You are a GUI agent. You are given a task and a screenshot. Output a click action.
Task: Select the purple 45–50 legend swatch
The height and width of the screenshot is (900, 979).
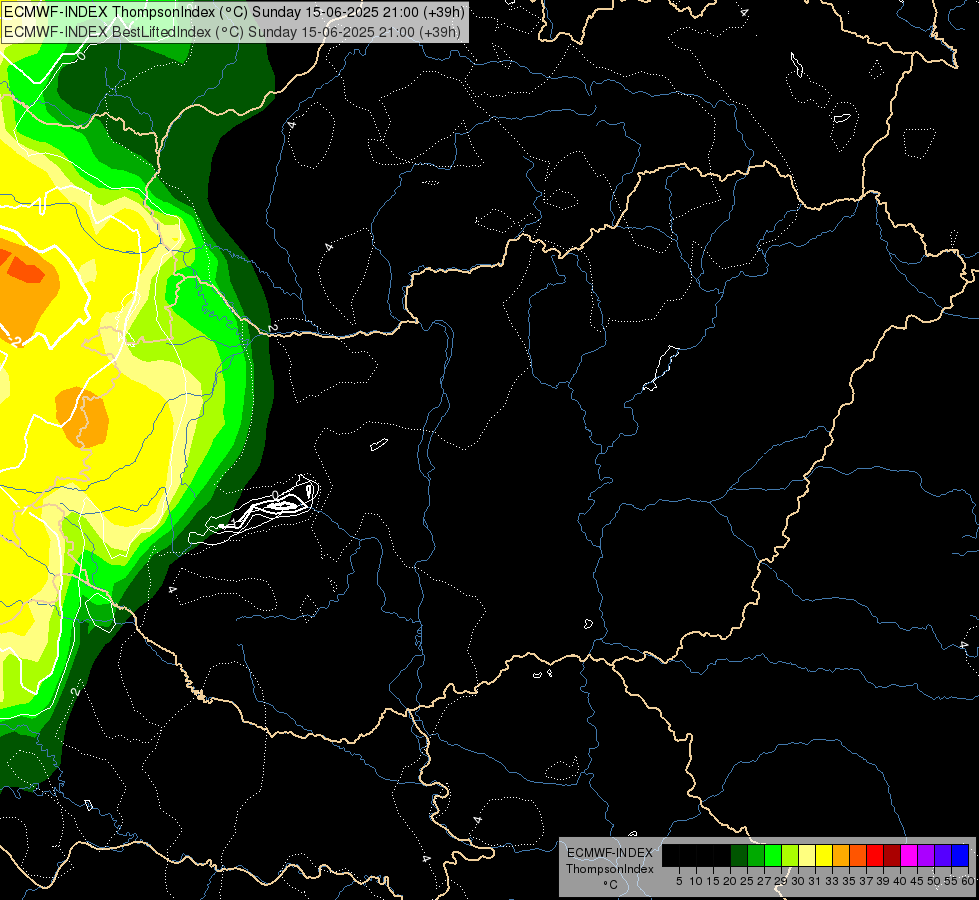click(x=926, y=855)
